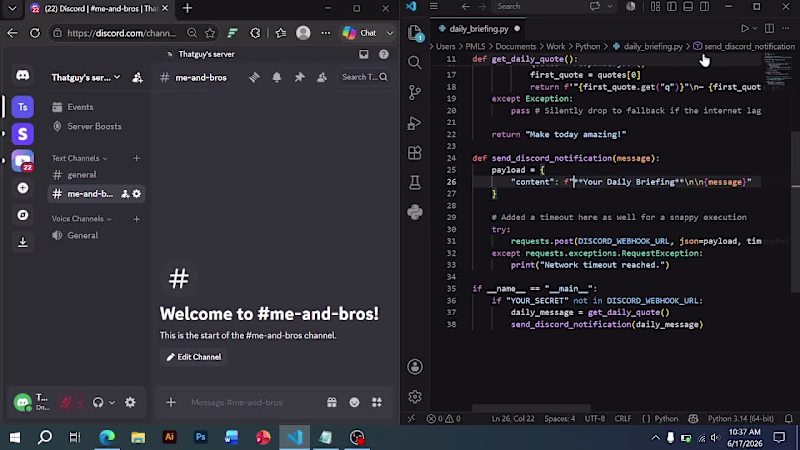The width and height of the screenshot is (800, 450).
Task: Open run button dropdown arrow in VS Code
Action: tap(755, 29)
